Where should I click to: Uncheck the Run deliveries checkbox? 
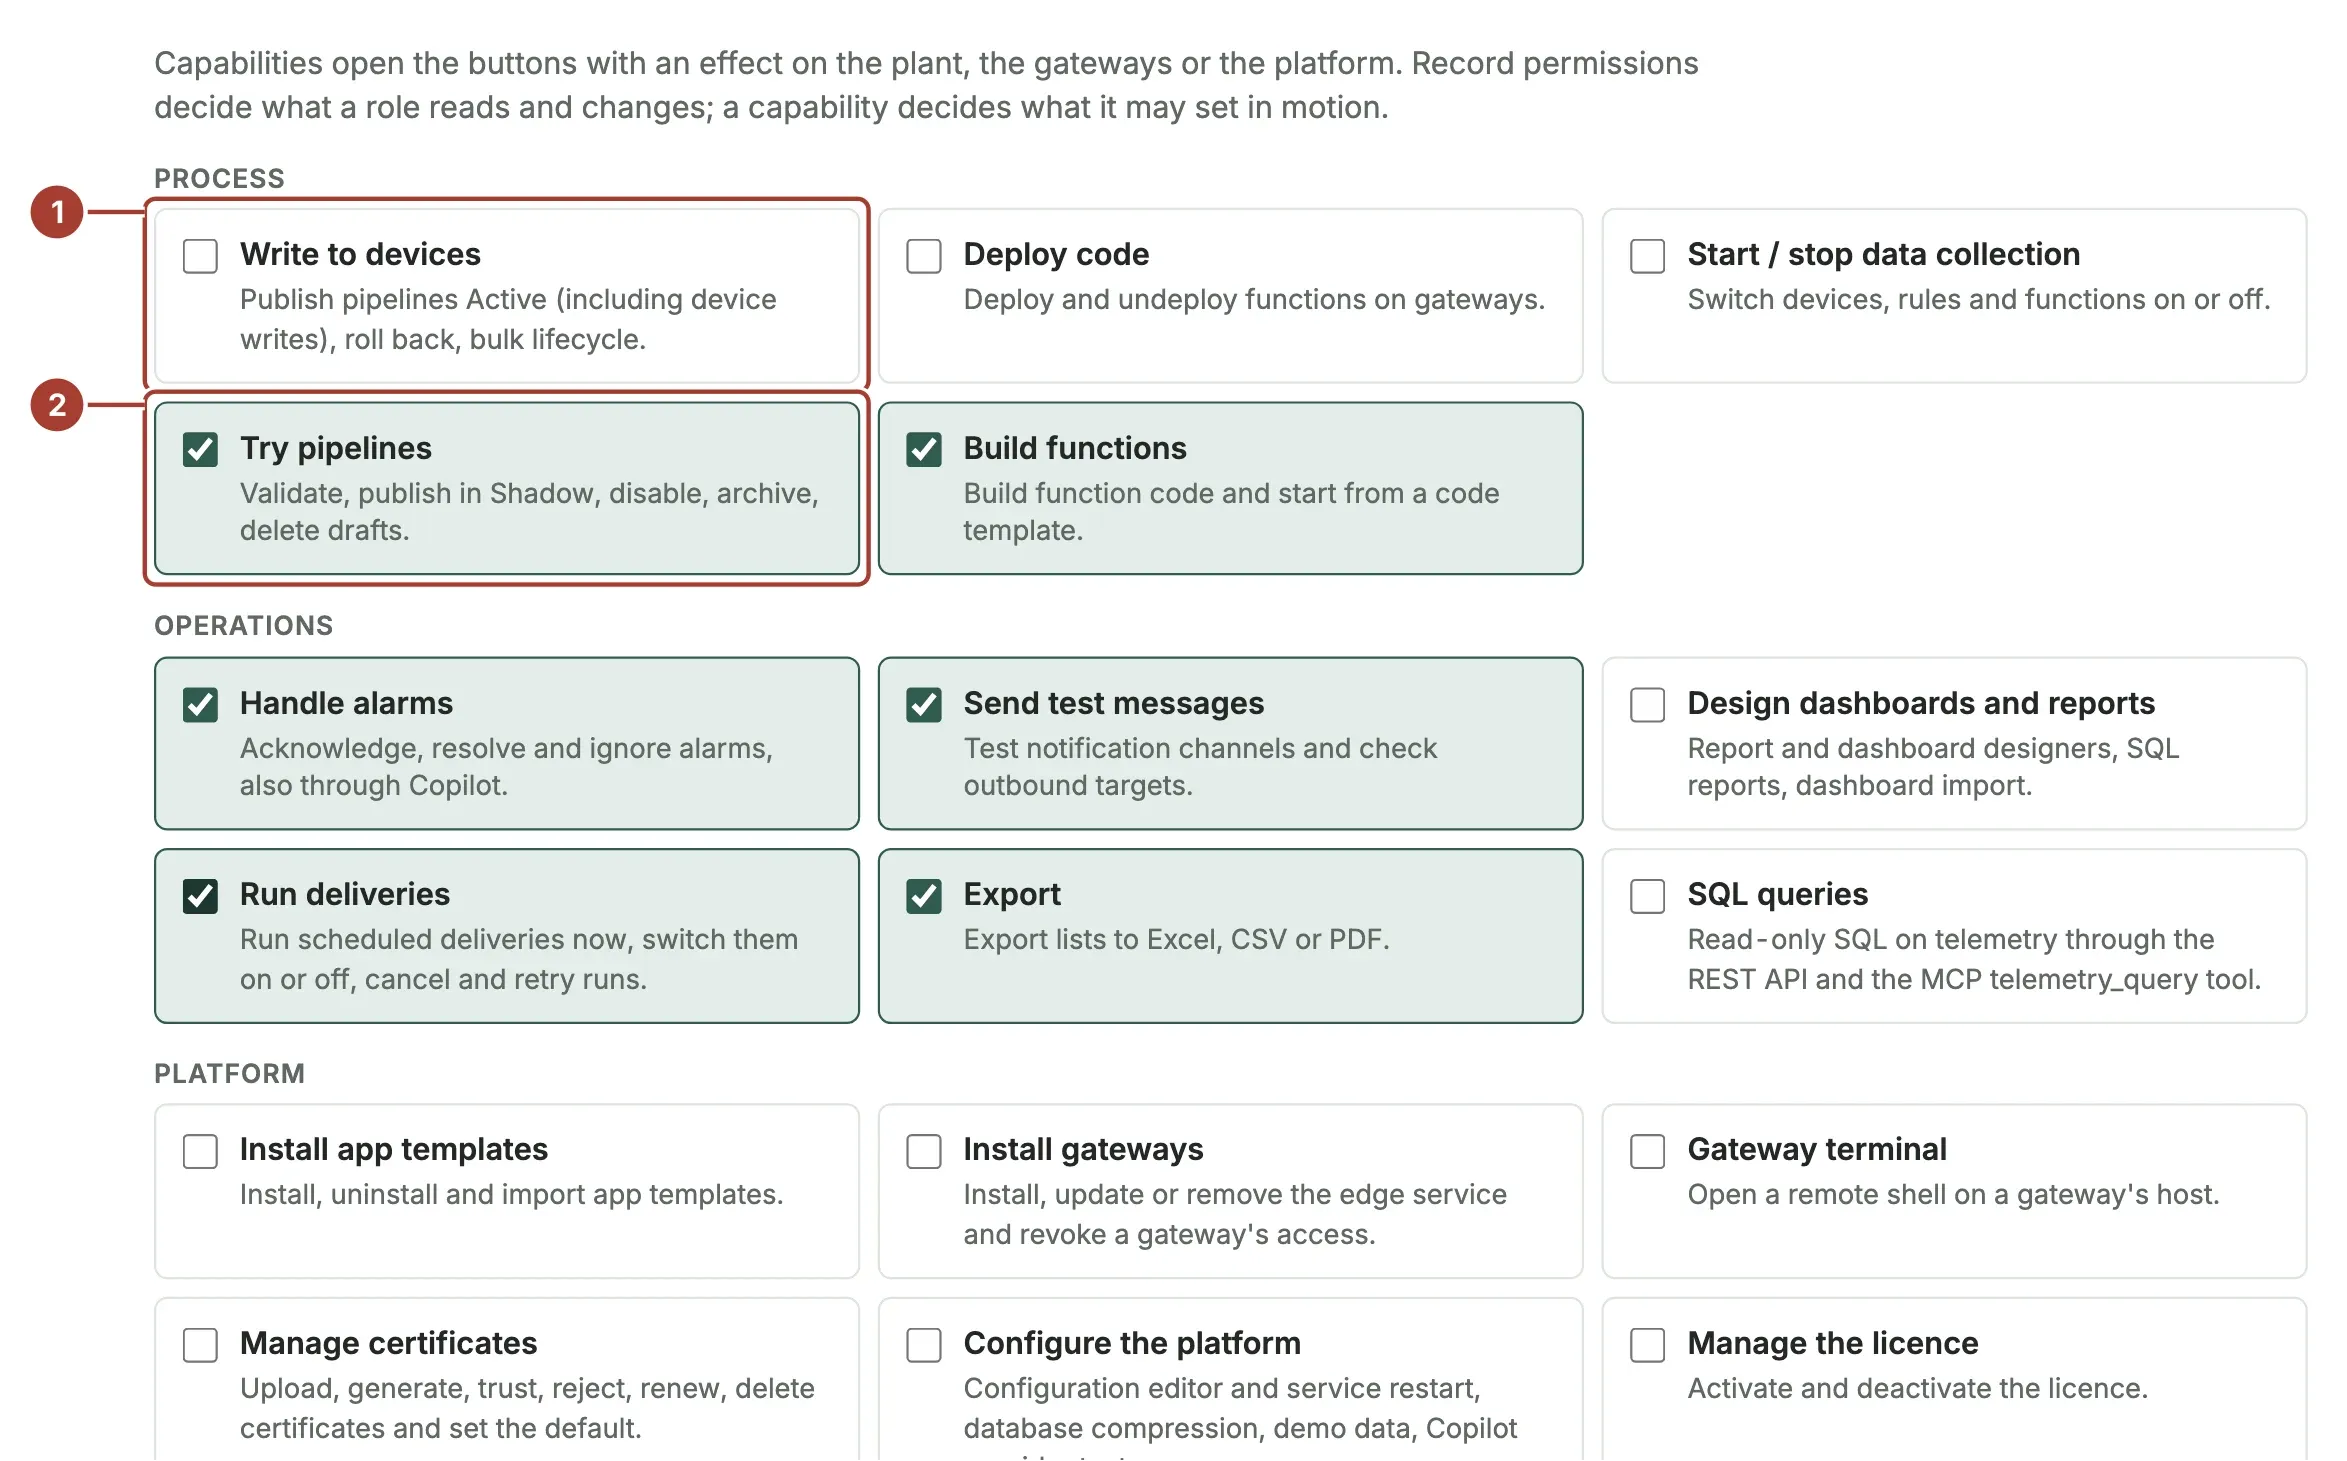point(200,896)
